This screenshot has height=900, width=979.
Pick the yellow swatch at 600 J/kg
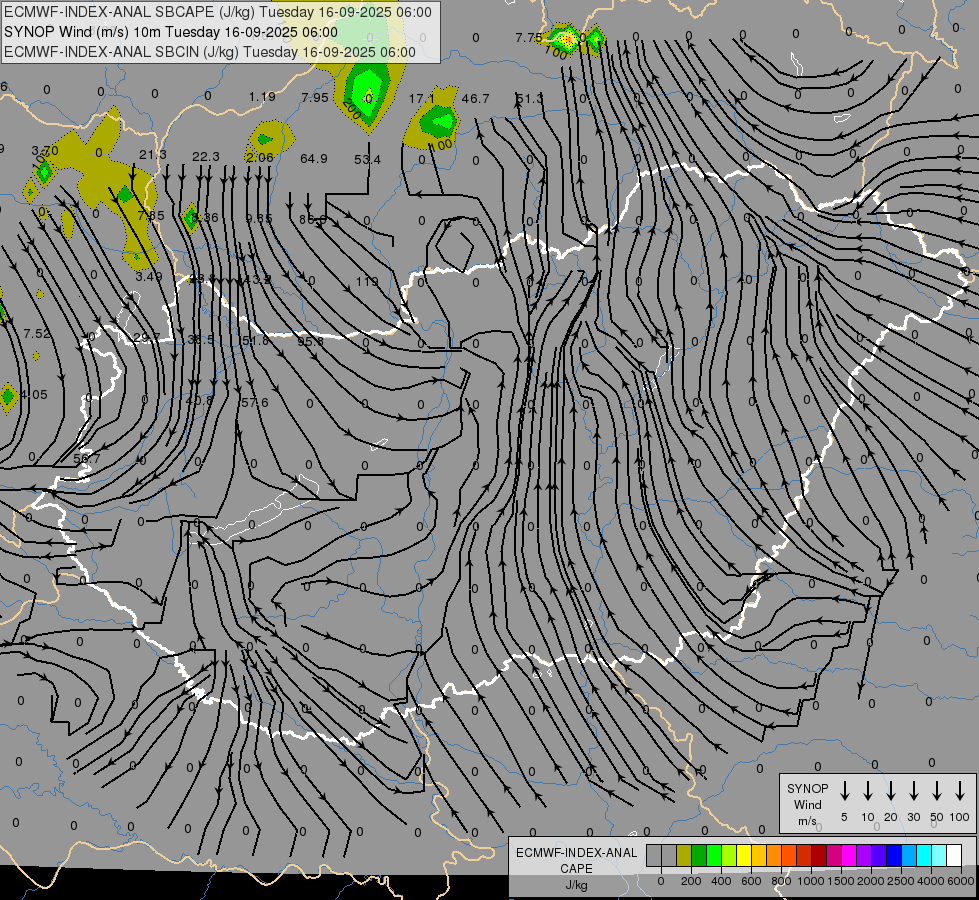pyautogui.click(x=744, y=856)
